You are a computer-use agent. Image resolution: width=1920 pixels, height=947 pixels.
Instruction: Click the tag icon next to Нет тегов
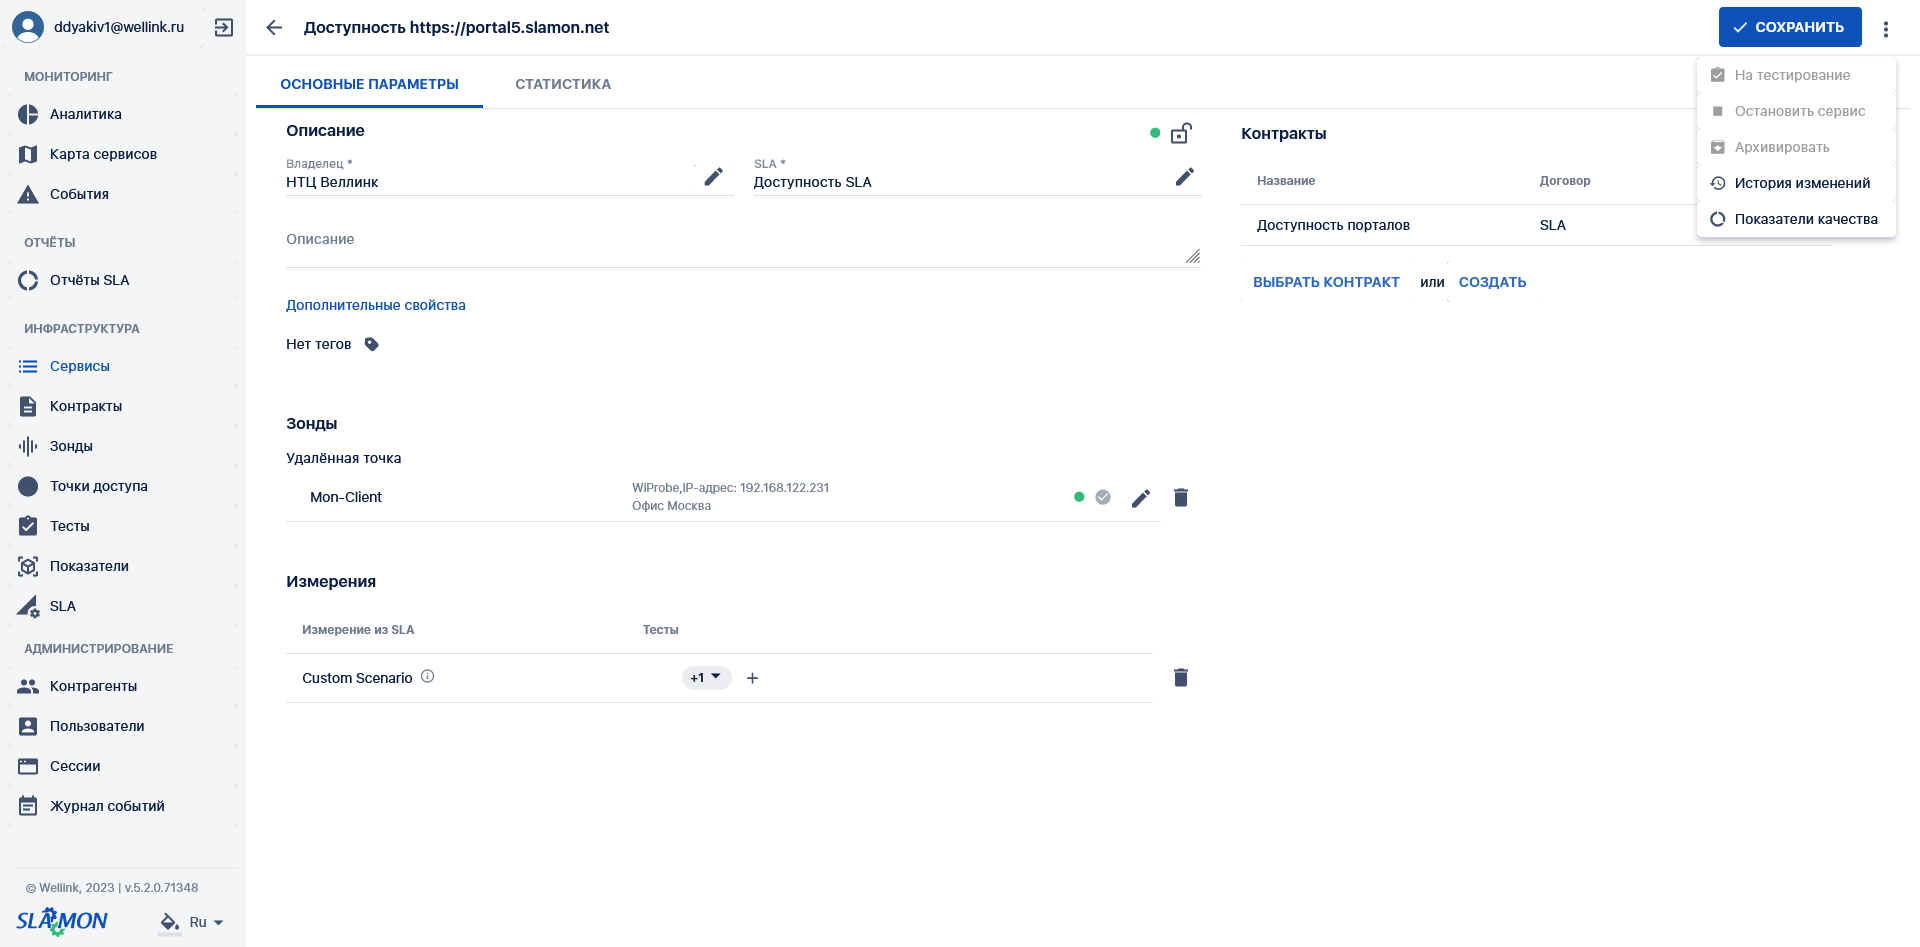(371, 344)
